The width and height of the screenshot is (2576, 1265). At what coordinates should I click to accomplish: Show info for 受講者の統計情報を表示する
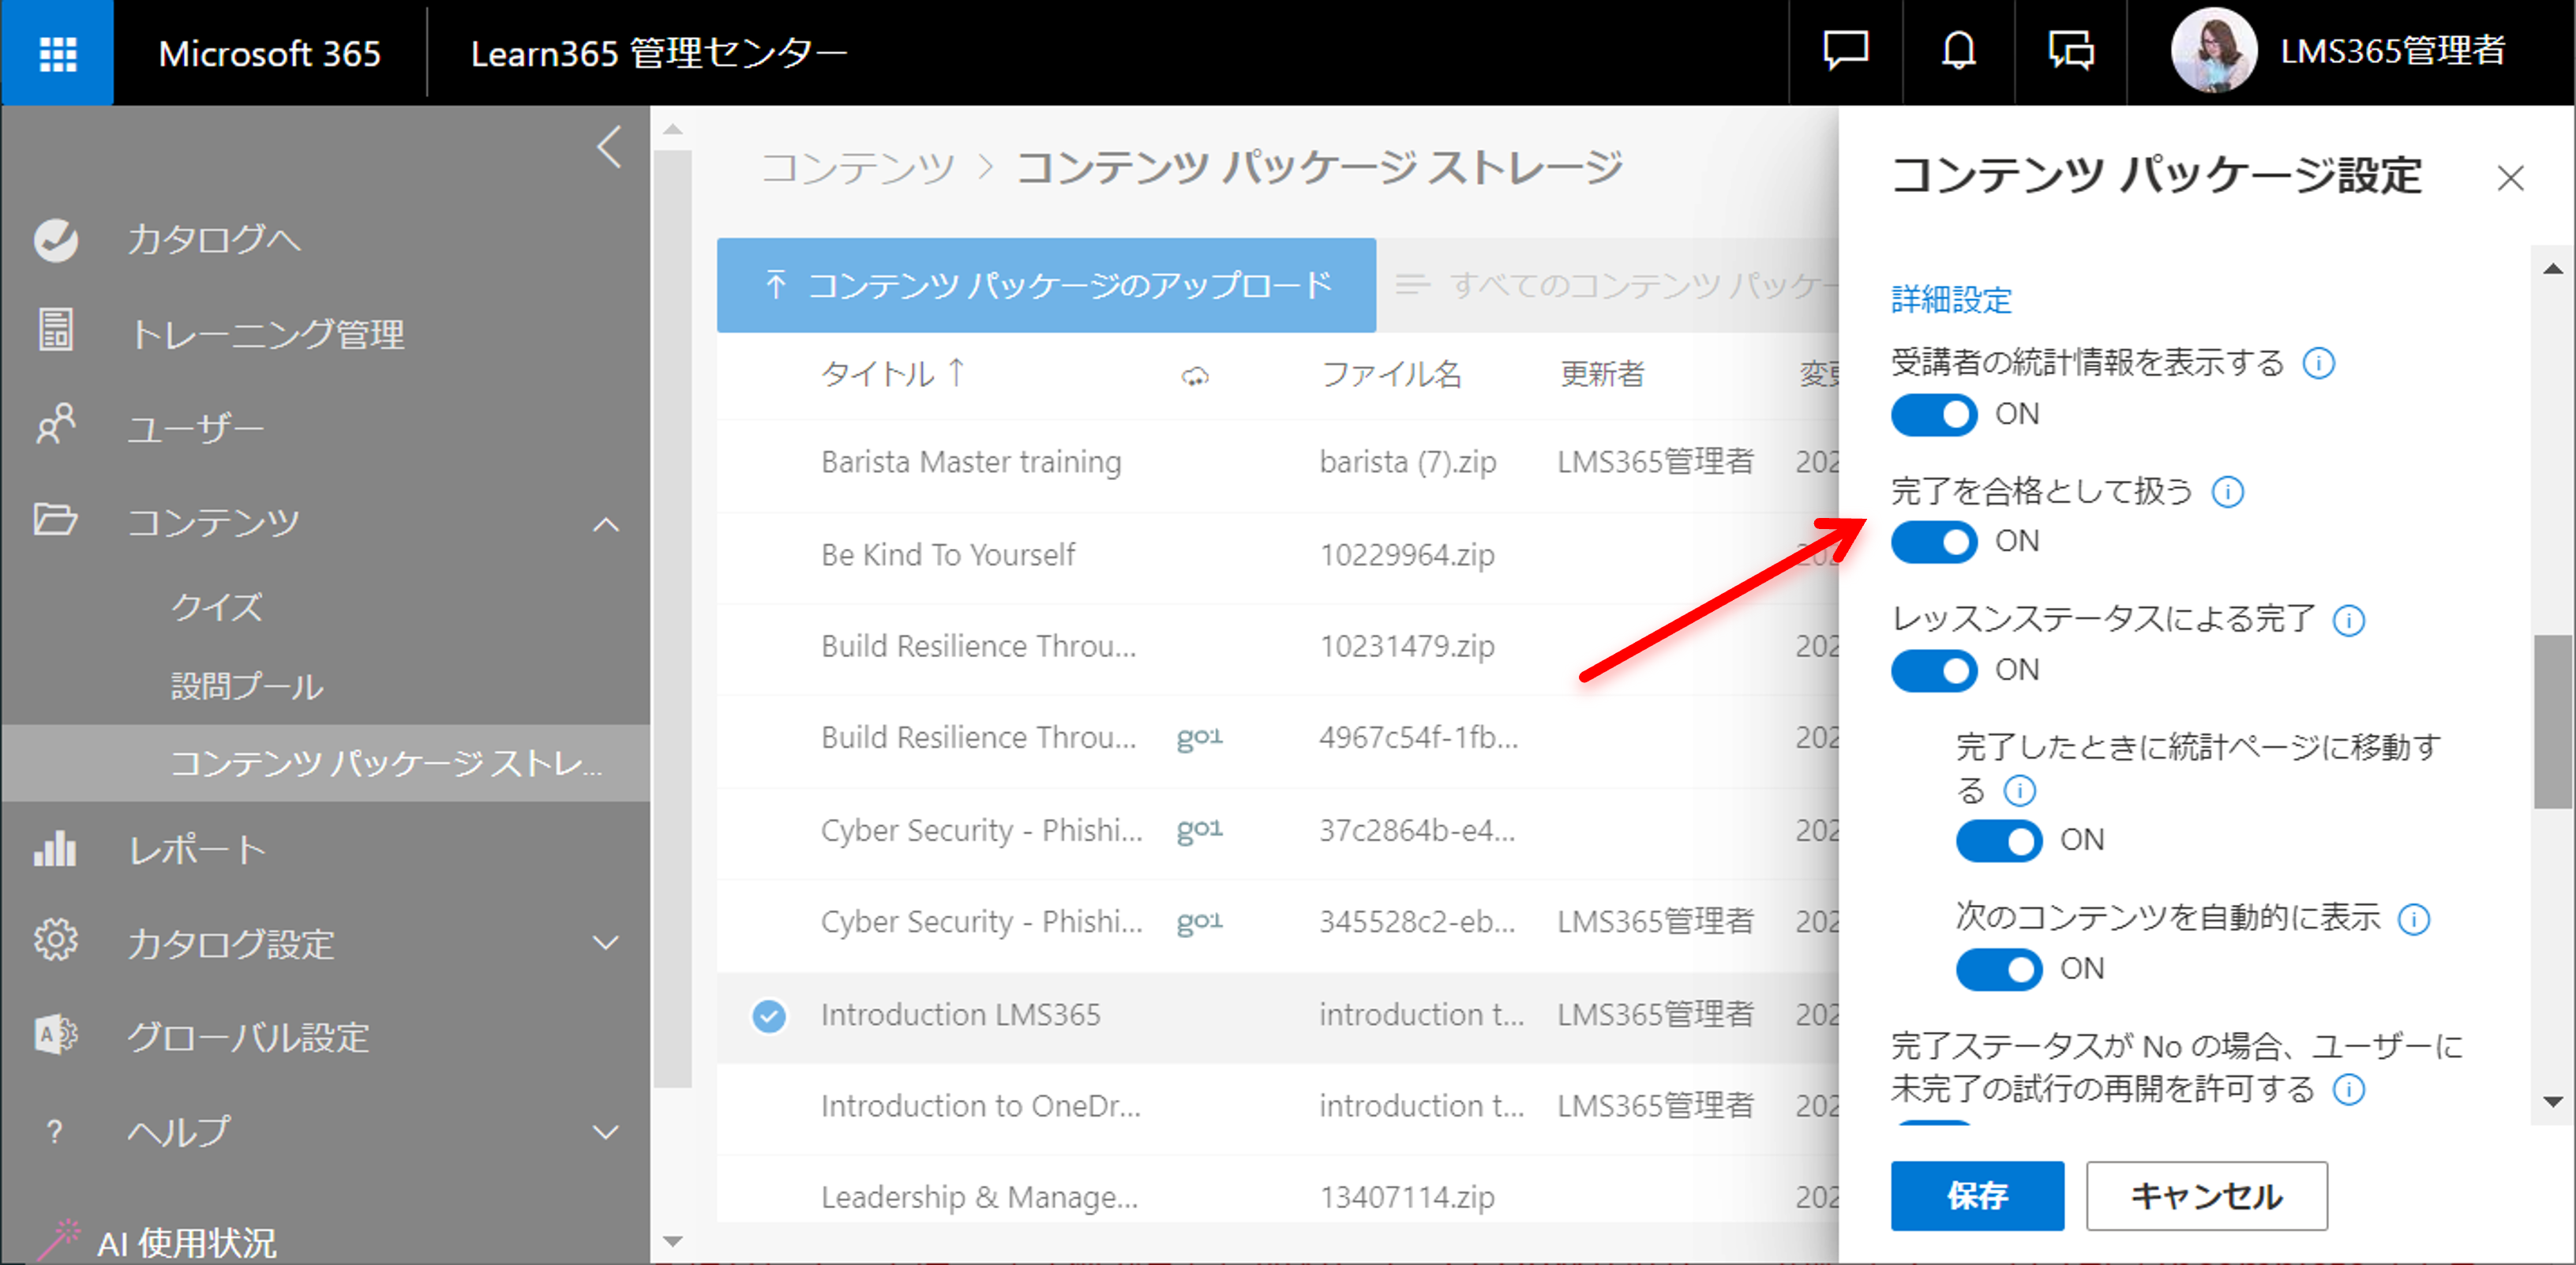(x=2319, y=363)
